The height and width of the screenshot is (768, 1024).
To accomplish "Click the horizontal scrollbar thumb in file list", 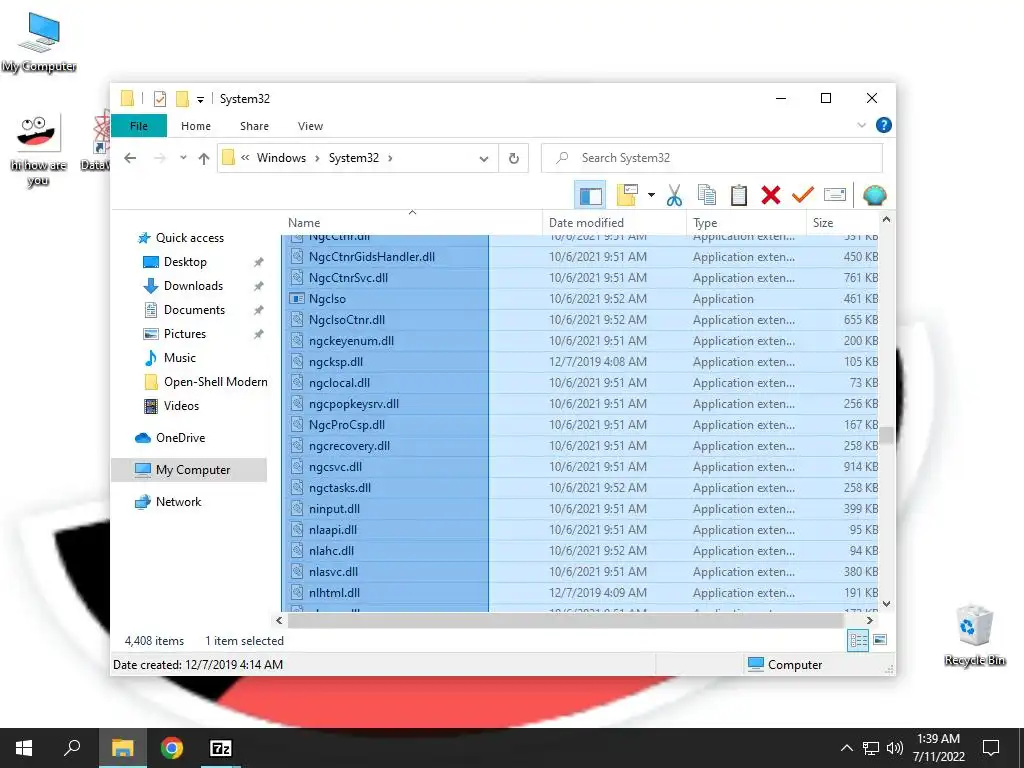I will pos(566,620).
